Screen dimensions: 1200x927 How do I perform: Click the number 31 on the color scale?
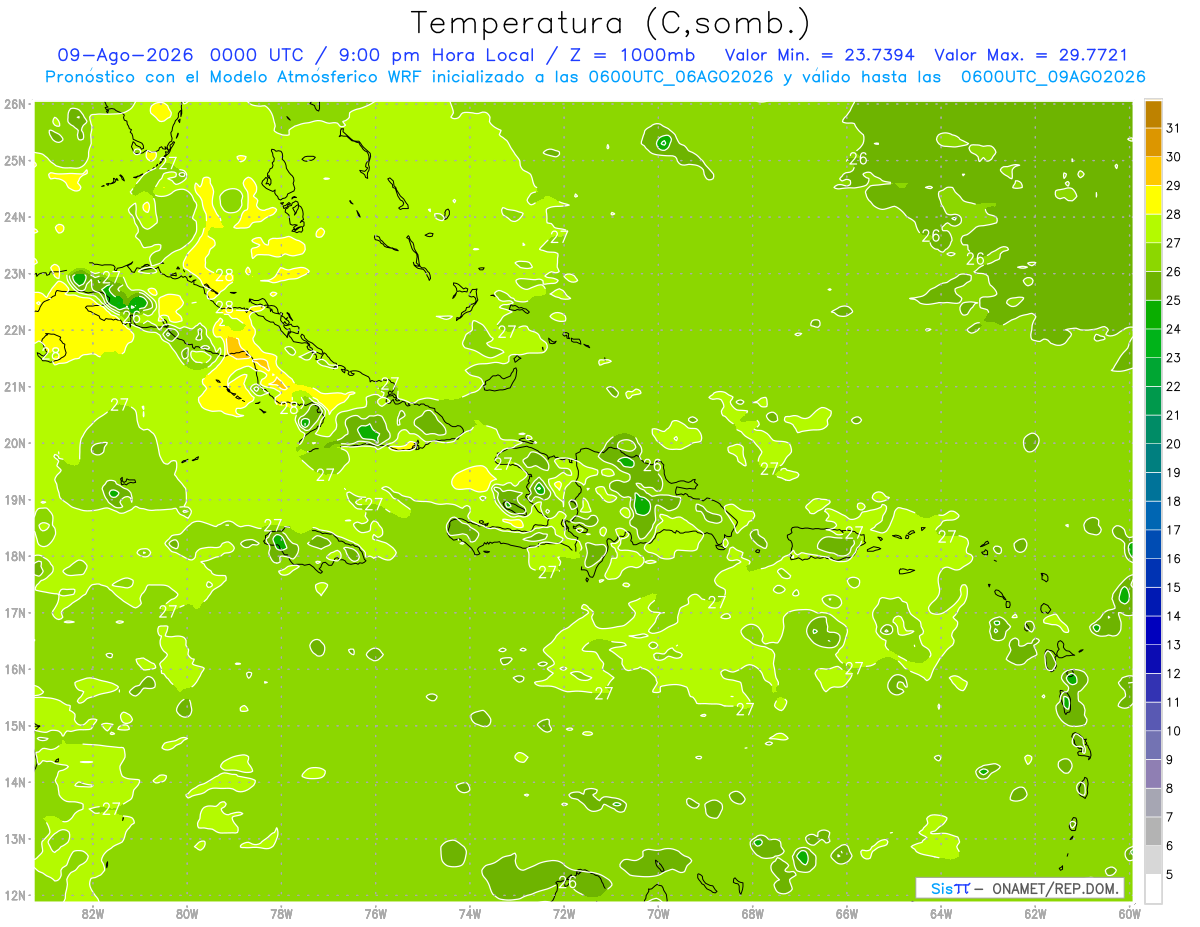click(x=1174, y=128)
